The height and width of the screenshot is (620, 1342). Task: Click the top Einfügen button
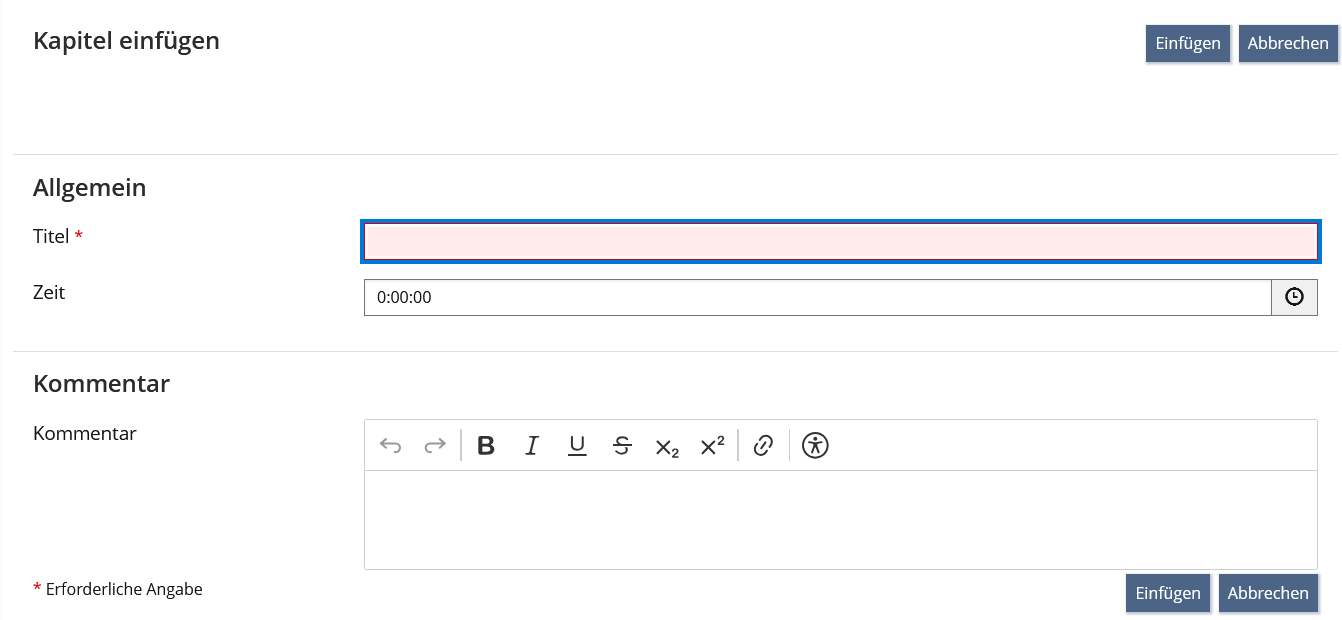tap(1188, 44)
